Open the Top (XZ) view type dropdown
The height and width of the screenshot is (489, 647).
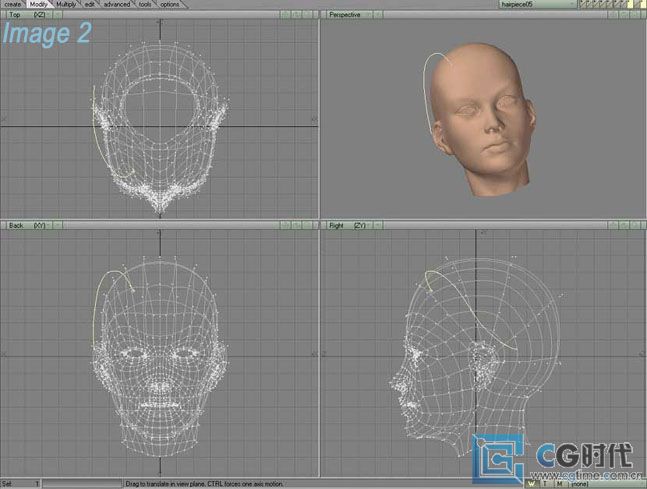point(28,14)
